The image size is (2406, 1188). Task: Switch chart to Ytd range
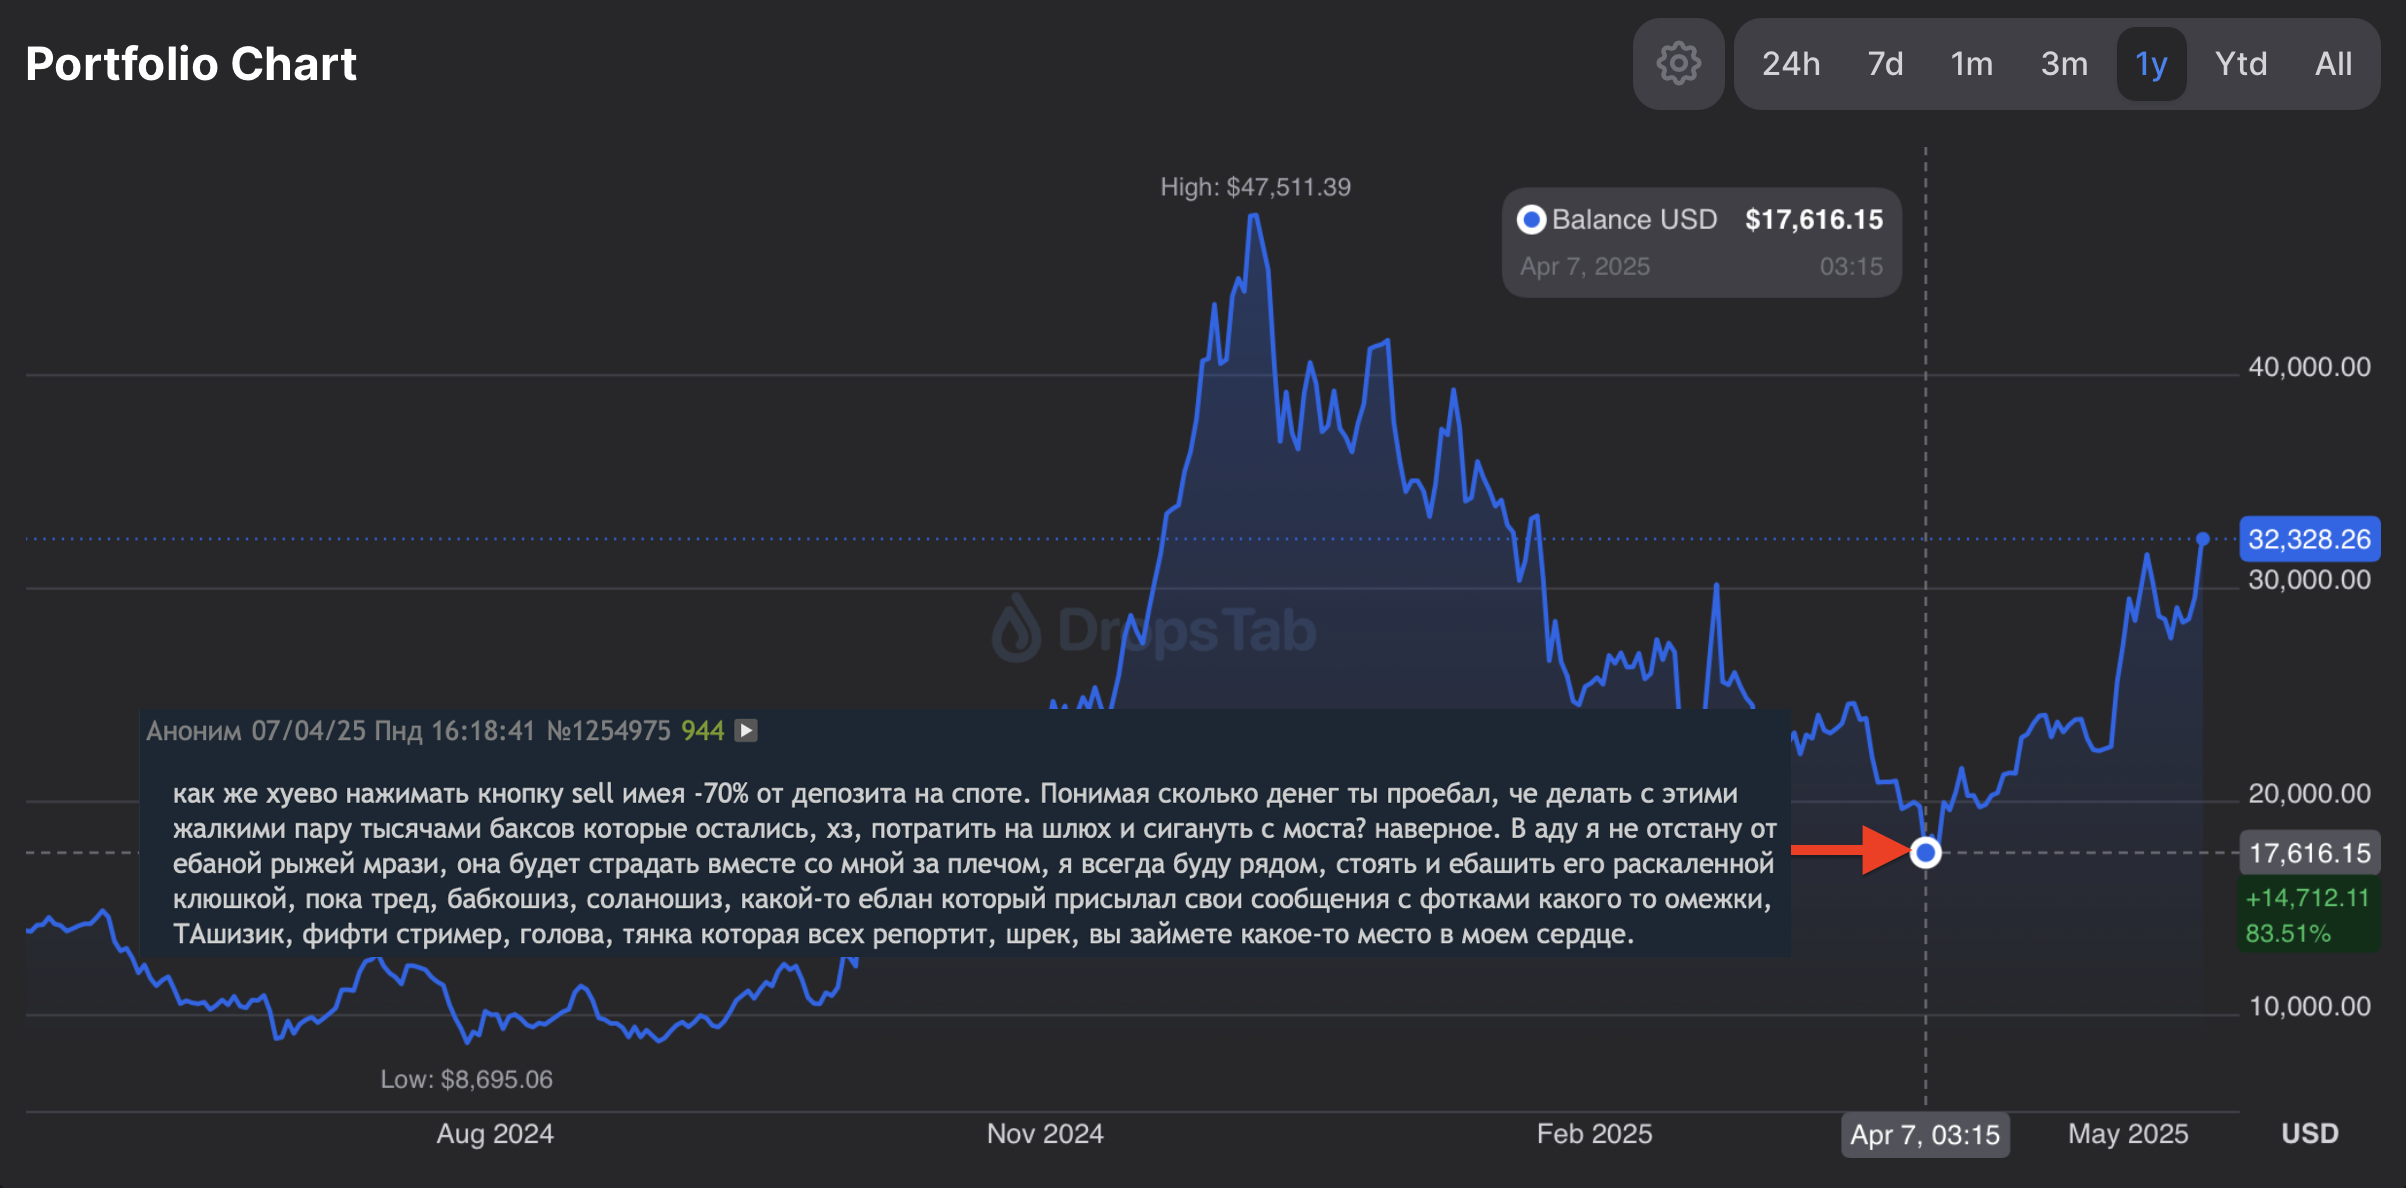click(2240, 64)
